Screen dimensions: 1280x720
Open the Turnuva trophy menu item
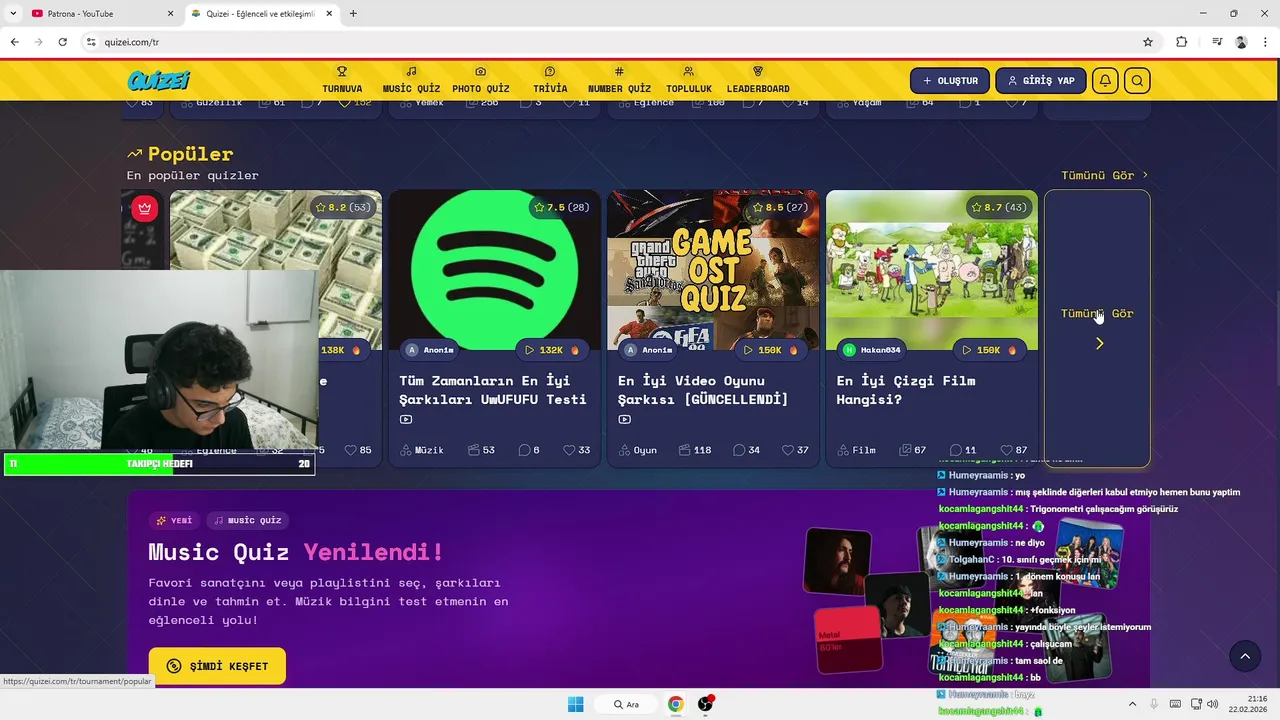[x=342, y=80]
